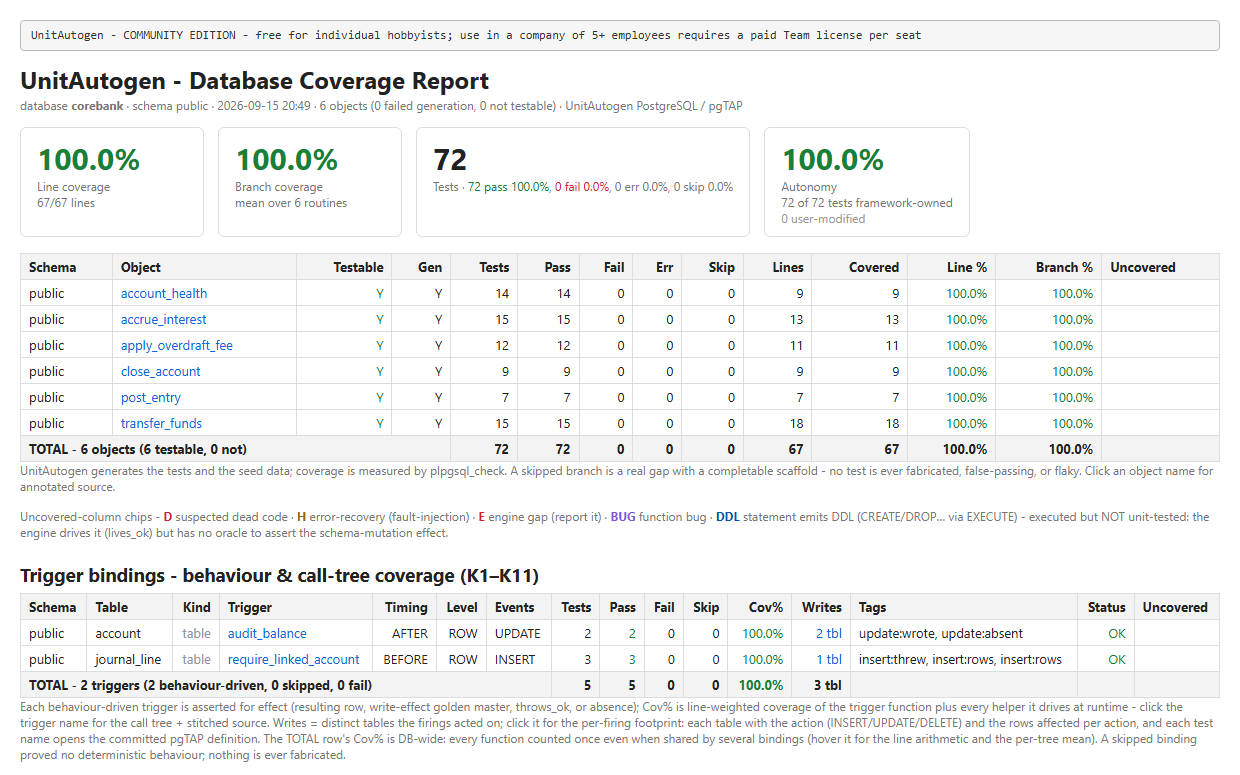The width and height of the screenshot is (1240, 775).
Task: Click the 'update:wrote, update:absent' tags cell
Action: point(941,633)
